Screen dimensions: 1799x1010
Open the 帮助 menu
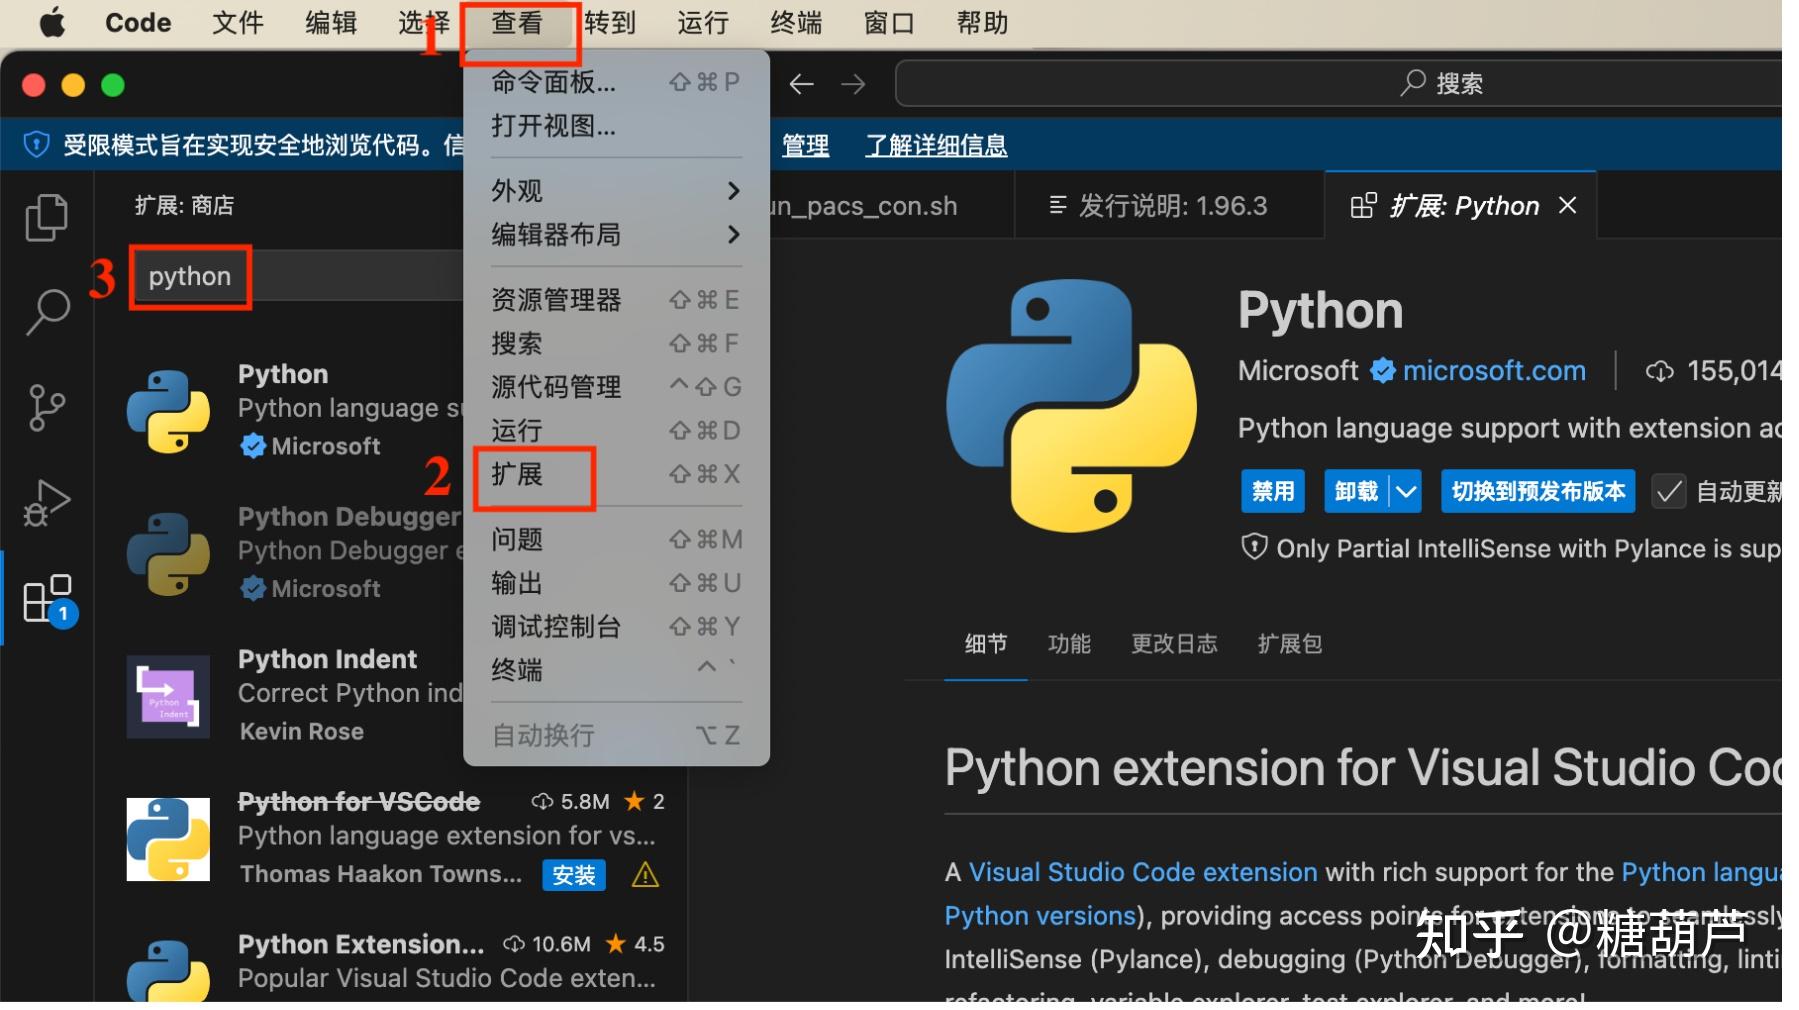(x=981, y=22)
